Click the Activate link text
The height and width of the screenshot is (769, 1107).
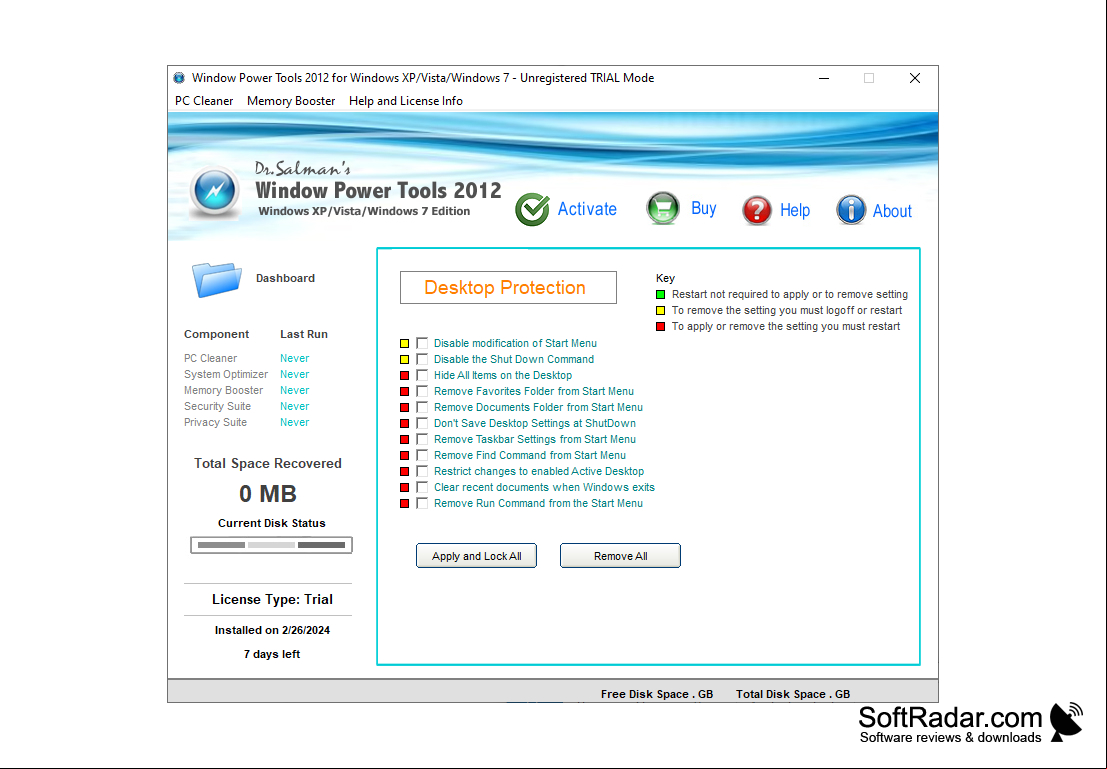587,209
